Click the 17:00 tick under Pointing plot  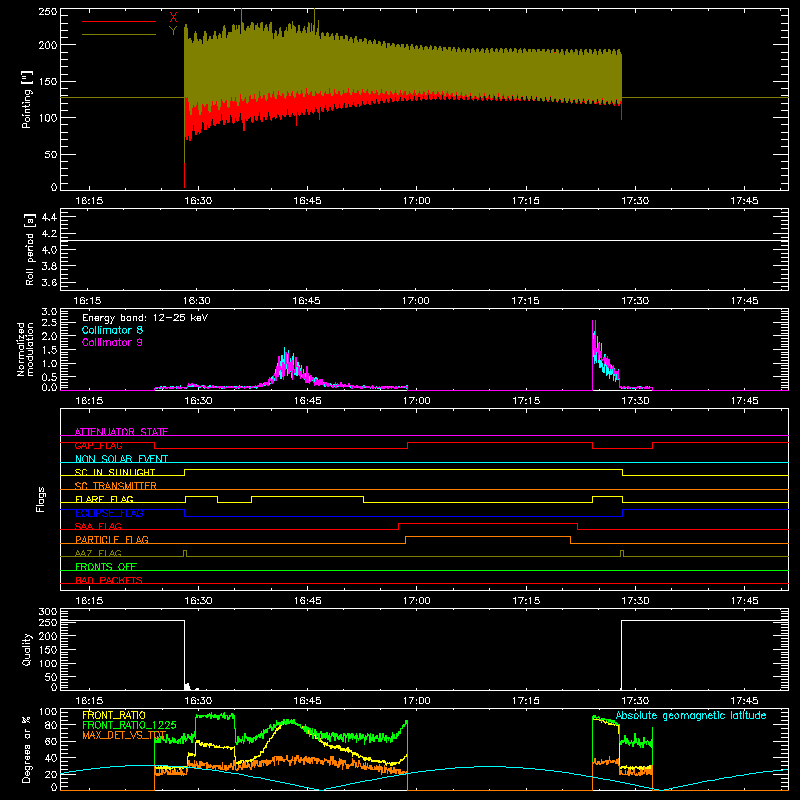pos(416,201)
